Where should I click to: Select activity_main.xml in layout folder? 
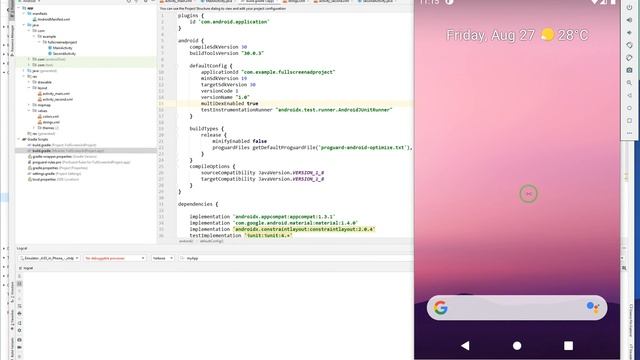(54, 93)
